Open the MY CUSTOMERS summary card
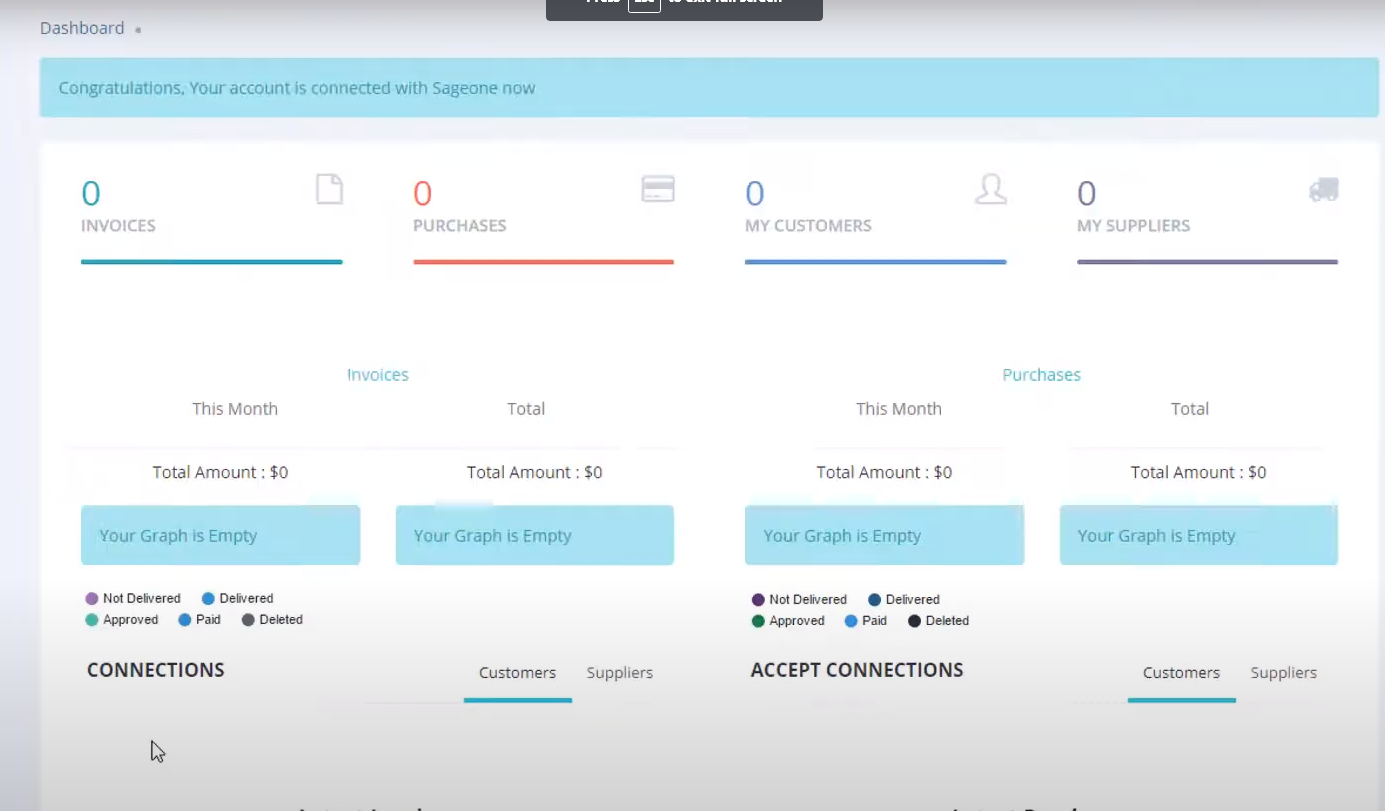The height and width of the screenshot is (811, 1385). (x=876, y=217)
